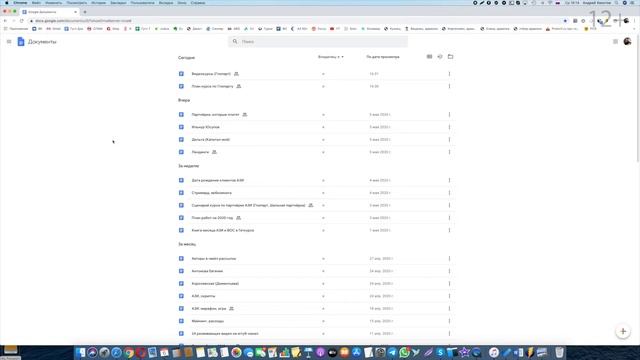Create a new document with plus button
The width and height of the screenshot is (640, 360).
point(623,331)
